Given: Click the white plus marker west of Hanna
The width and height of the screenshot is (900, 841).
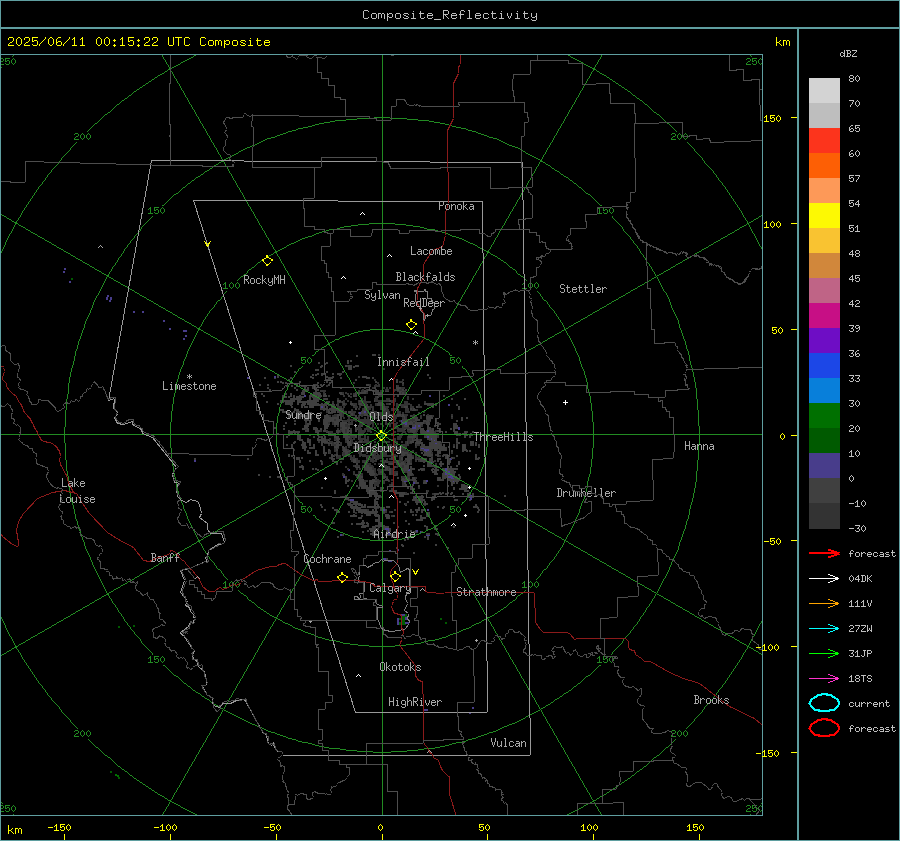Looking at the screenshot, I should click(565, 402).
